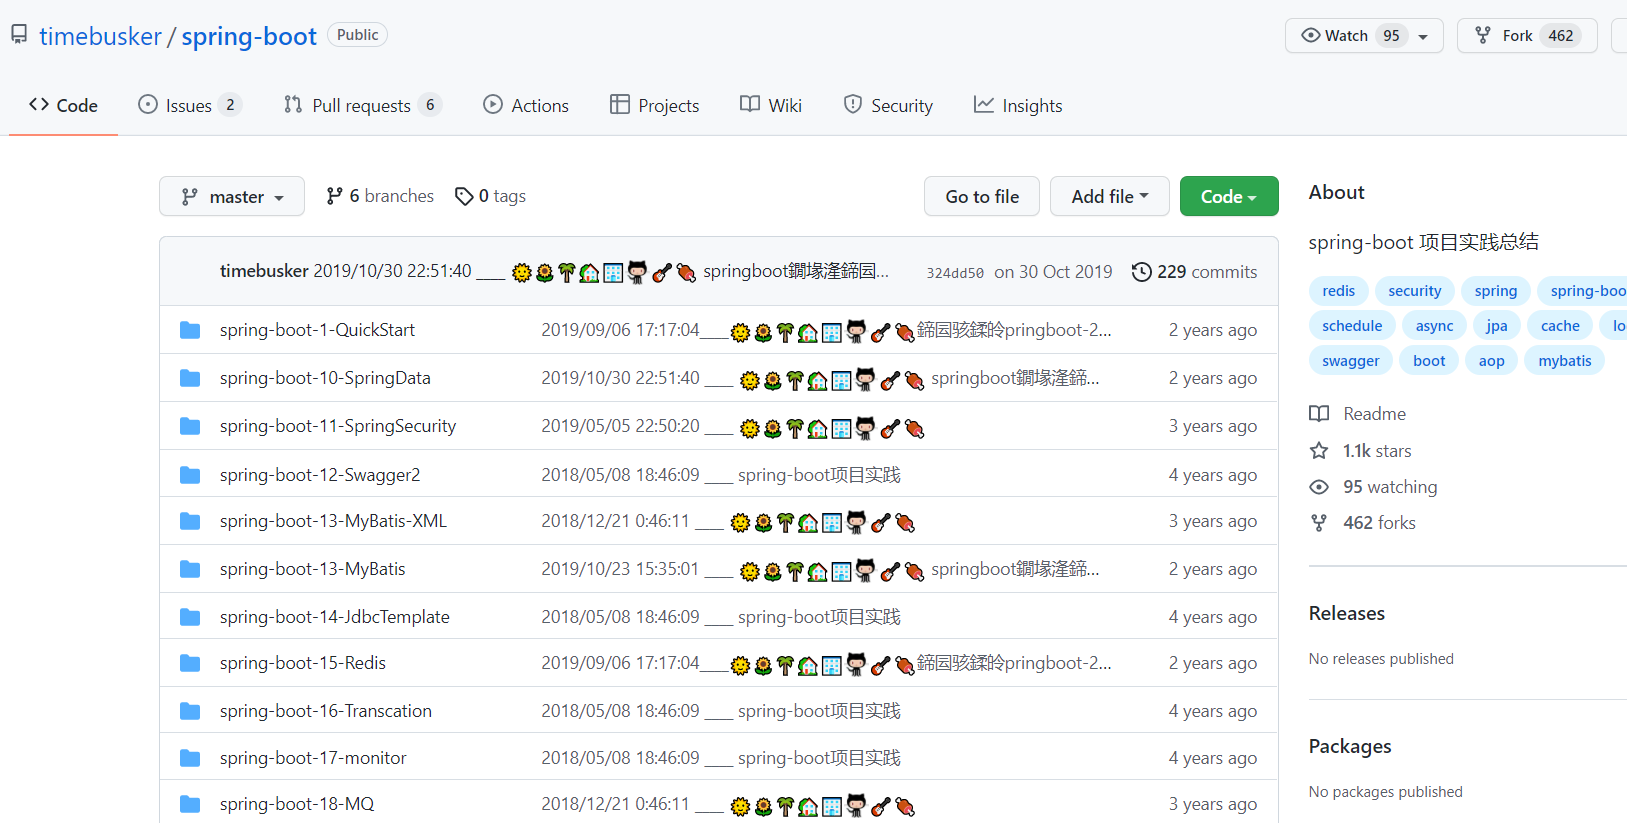The image size is (1627, 823).
Task: Click the folder icon for spring-boot-10-SpringData
Action: point(190,378)
